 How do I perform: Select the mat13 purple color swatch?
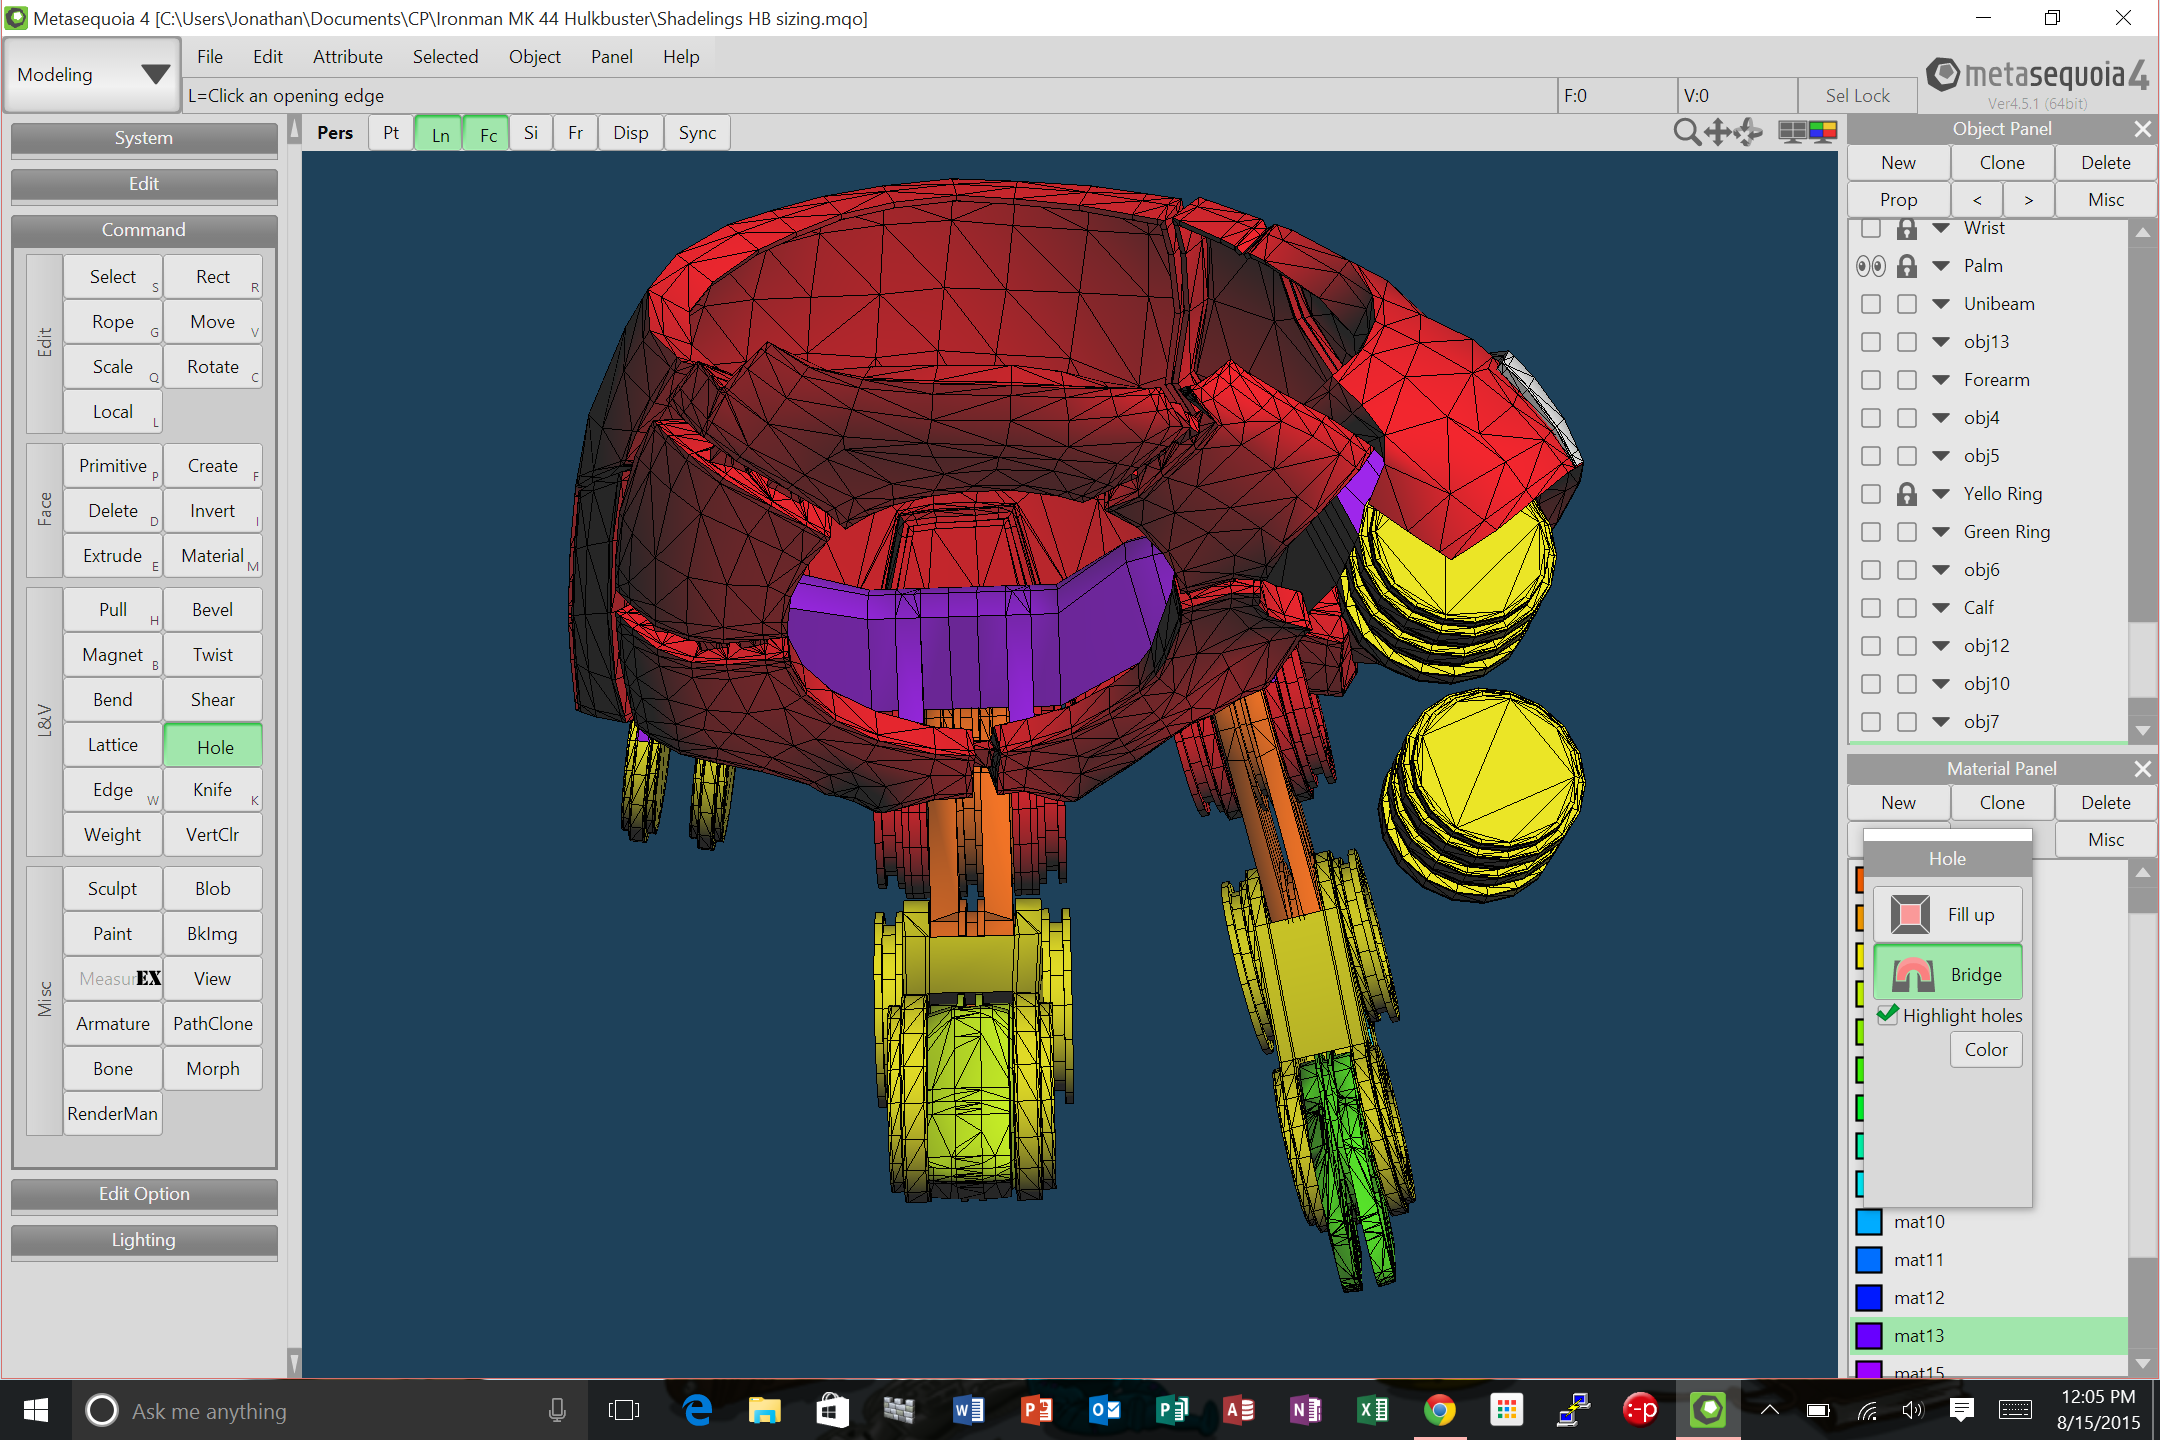[x=1869, y=1336]
